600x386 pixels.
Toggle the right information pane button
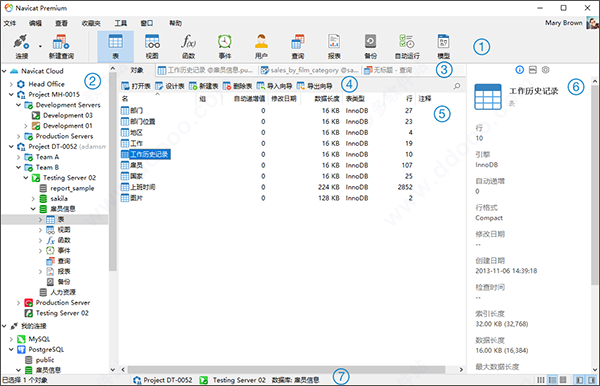click(x=592, y=380)
